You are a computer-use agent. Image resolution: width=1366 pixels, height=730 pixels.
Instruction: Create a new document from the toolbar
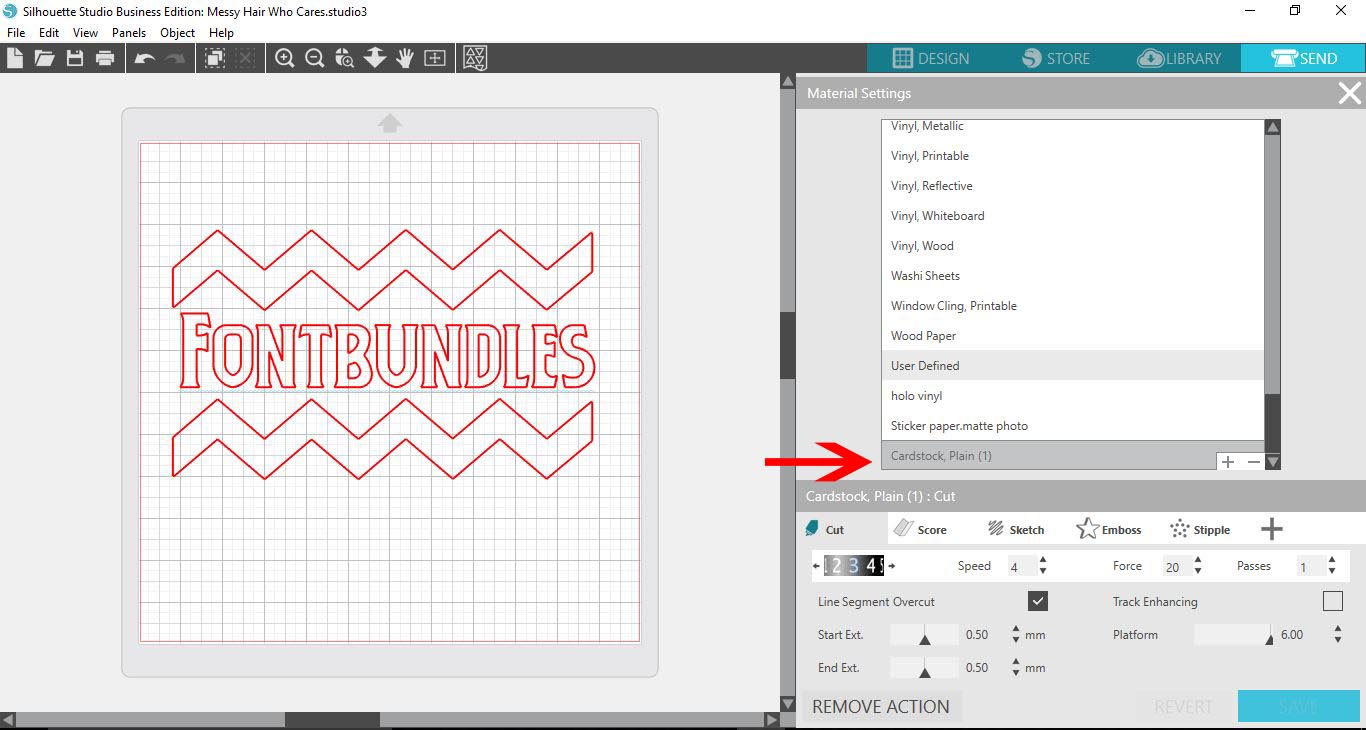[x=15, y=58]
